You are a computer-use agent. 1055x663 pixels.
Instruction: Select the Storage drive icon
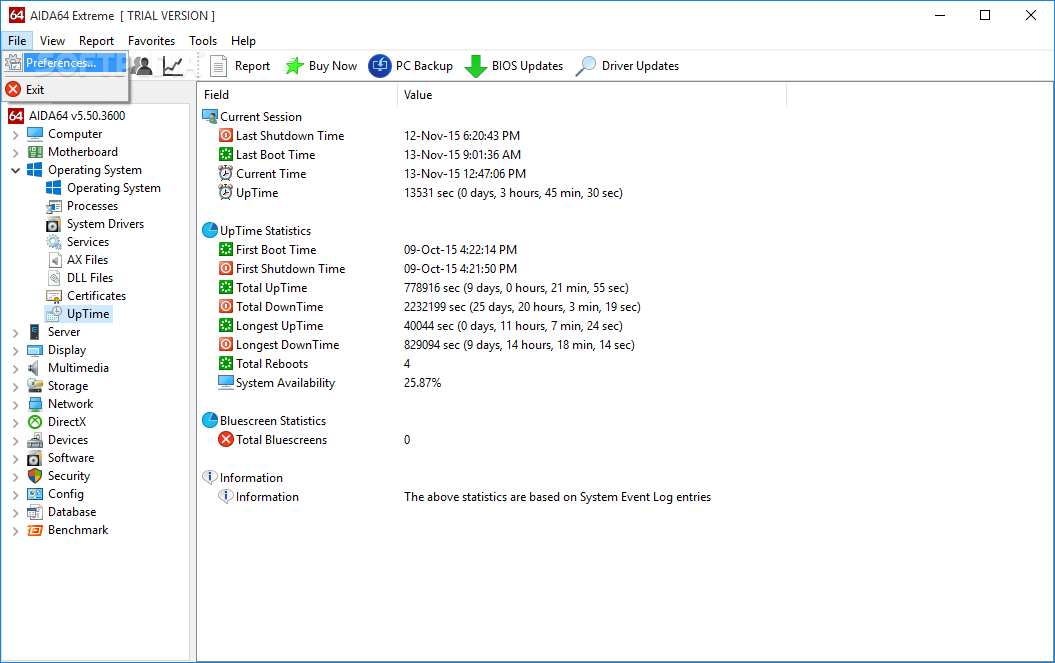(x=35, y=386)
